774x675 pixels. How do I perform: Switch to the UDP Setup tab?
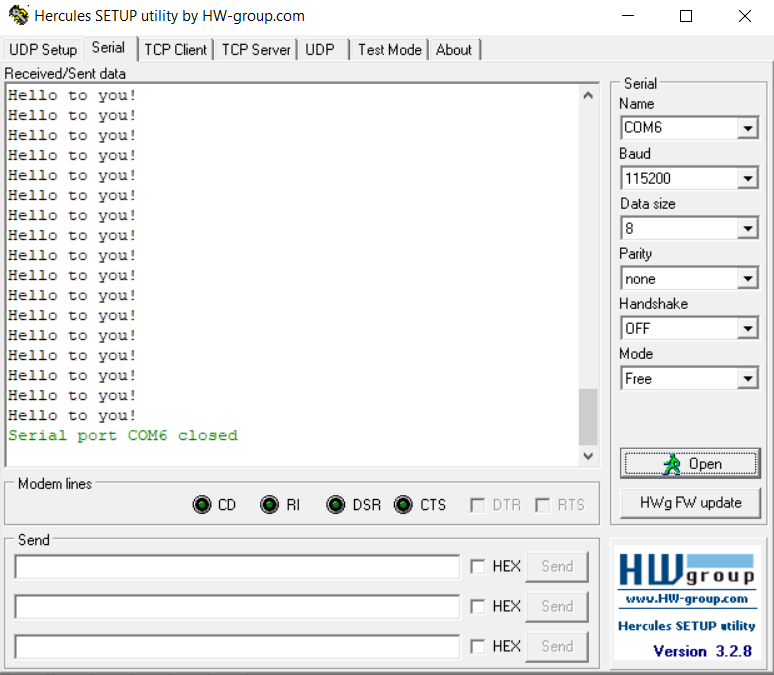coord(43,50)
